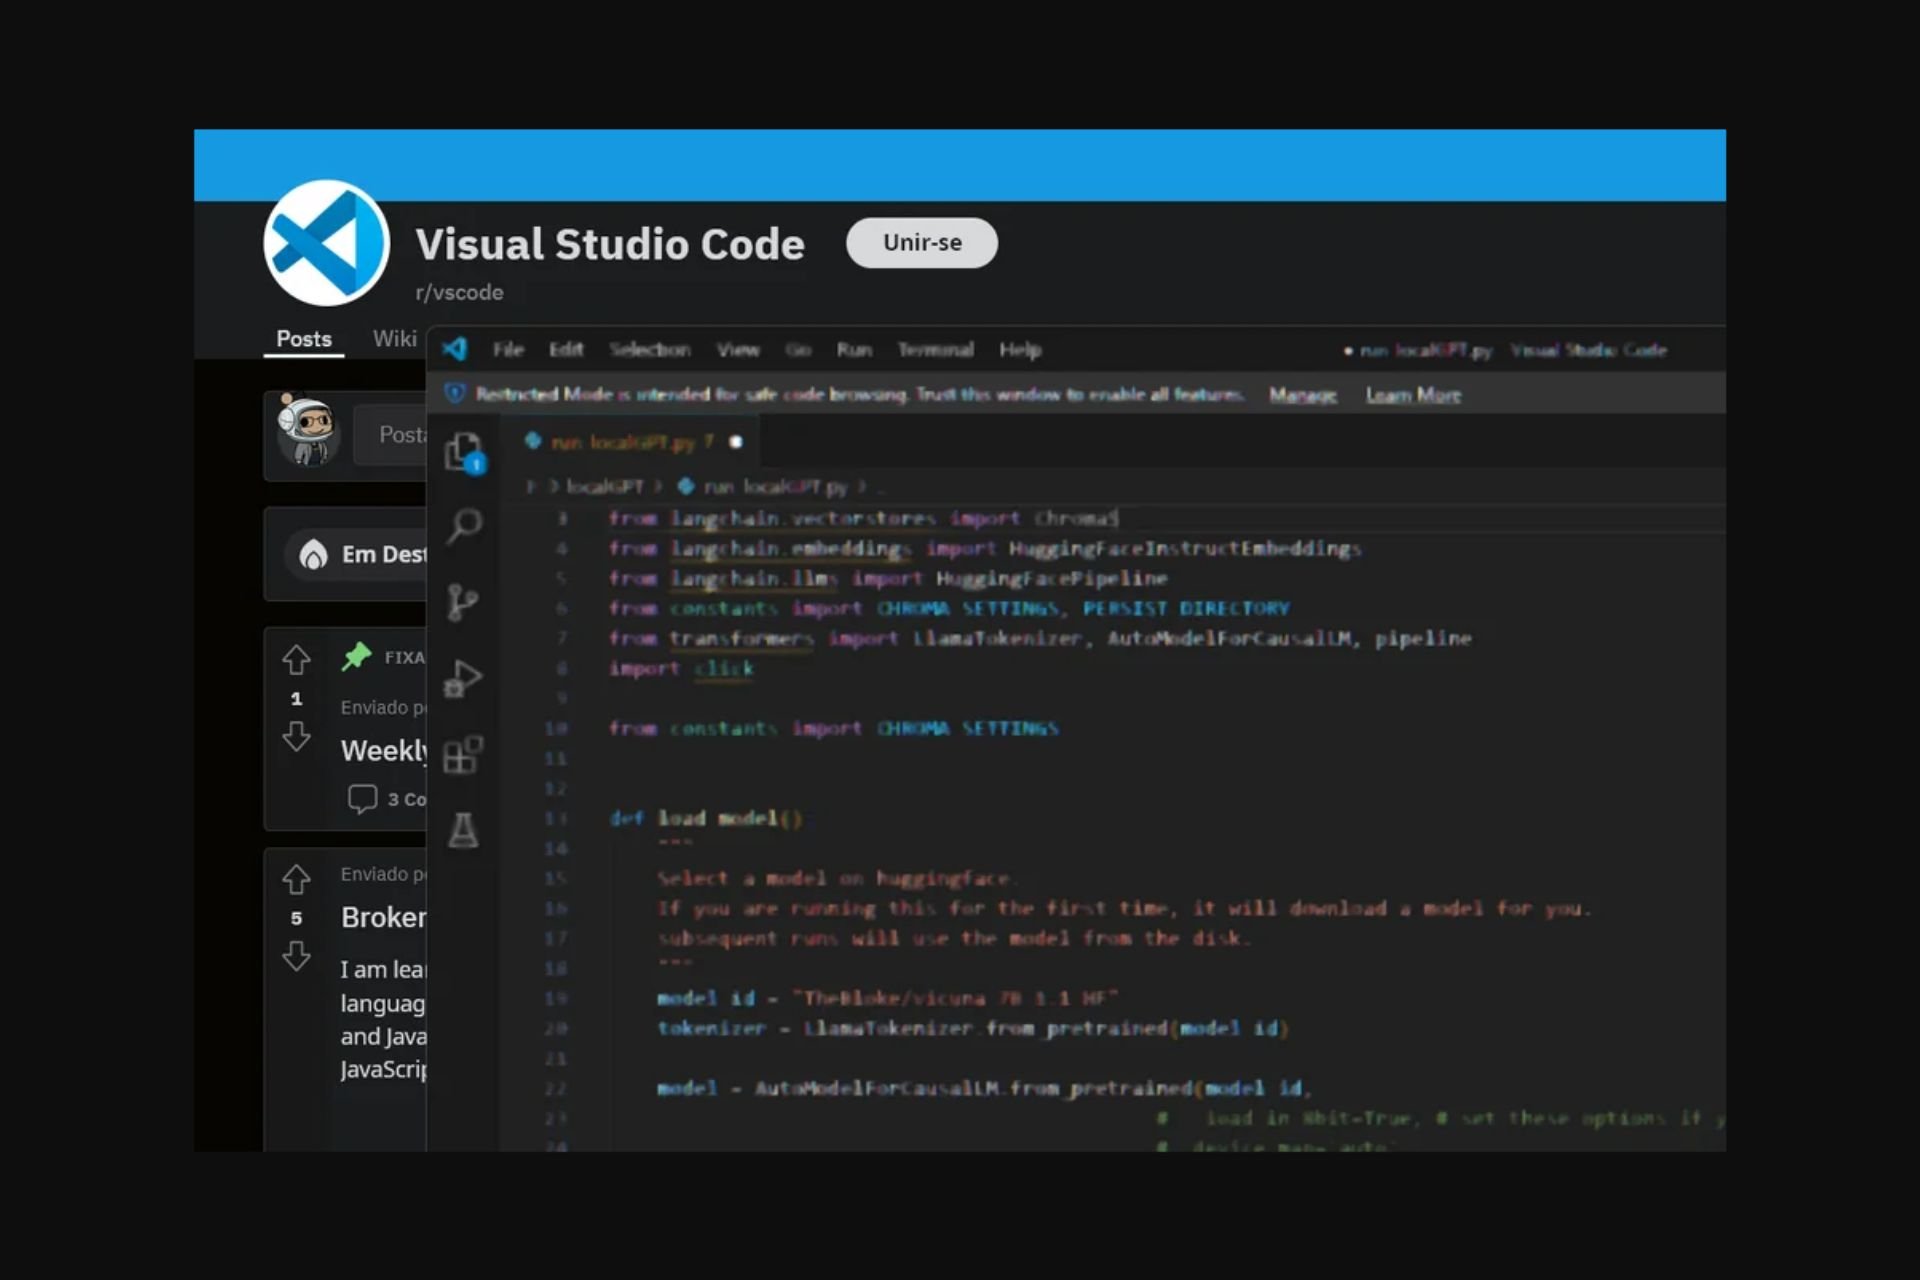
Task: Open the Run menu in VS Code
Action: click(854, 349)
